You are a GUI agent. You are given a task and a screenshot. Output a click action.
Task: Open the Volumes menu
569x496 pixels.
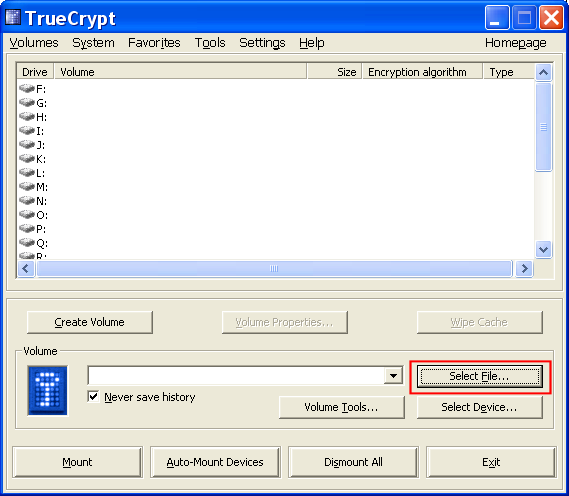[34, 43]
